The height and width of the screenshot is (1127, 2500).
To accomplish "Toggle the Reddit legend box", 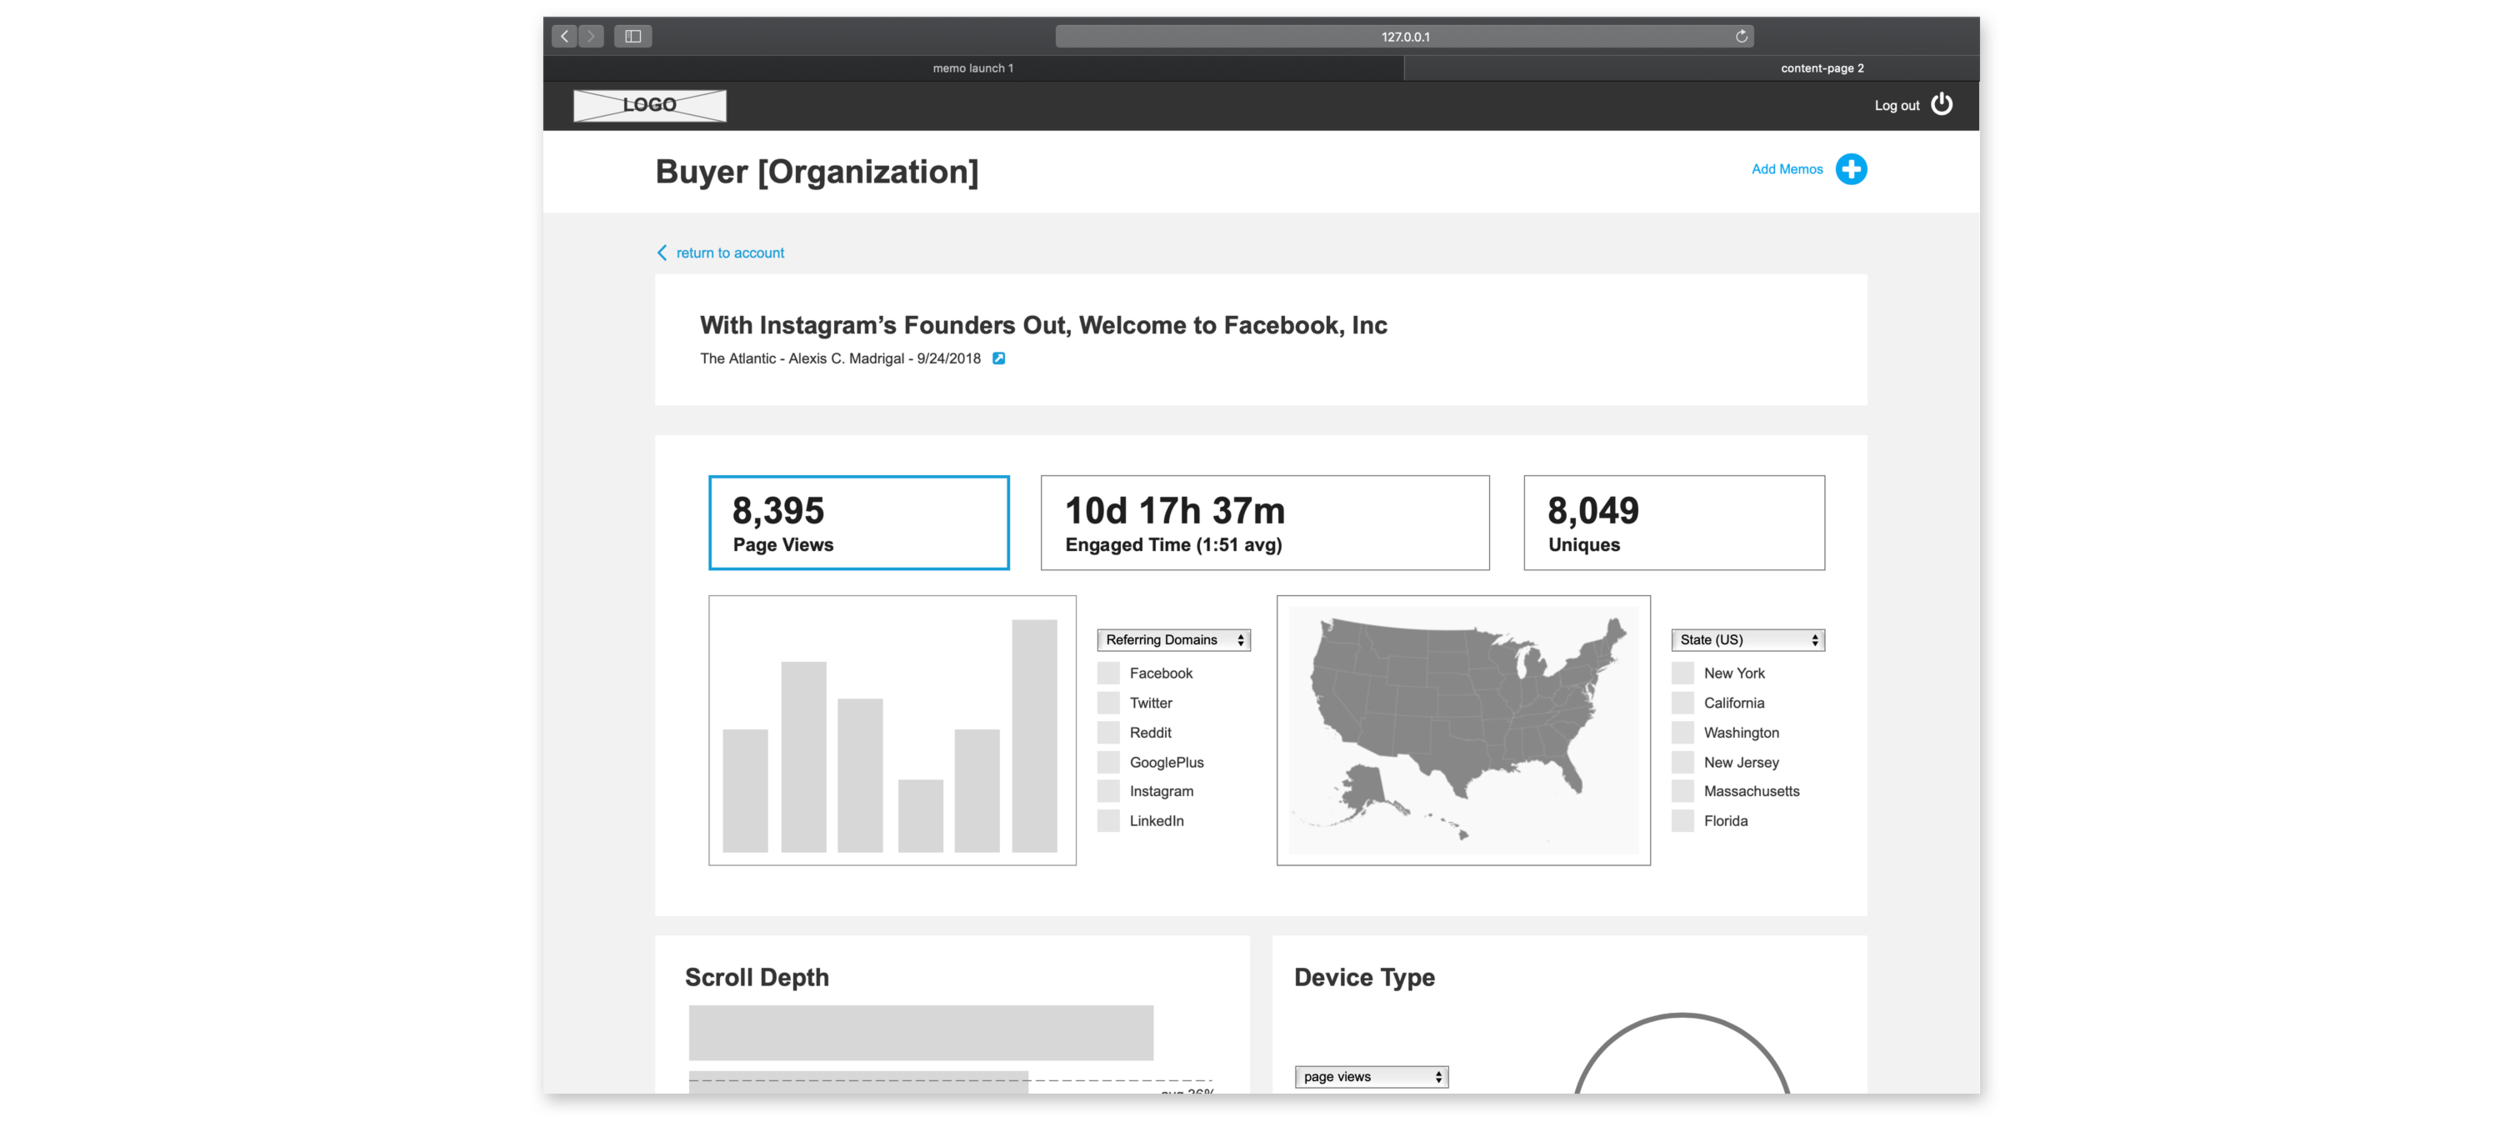I will tap(1108, 732).
